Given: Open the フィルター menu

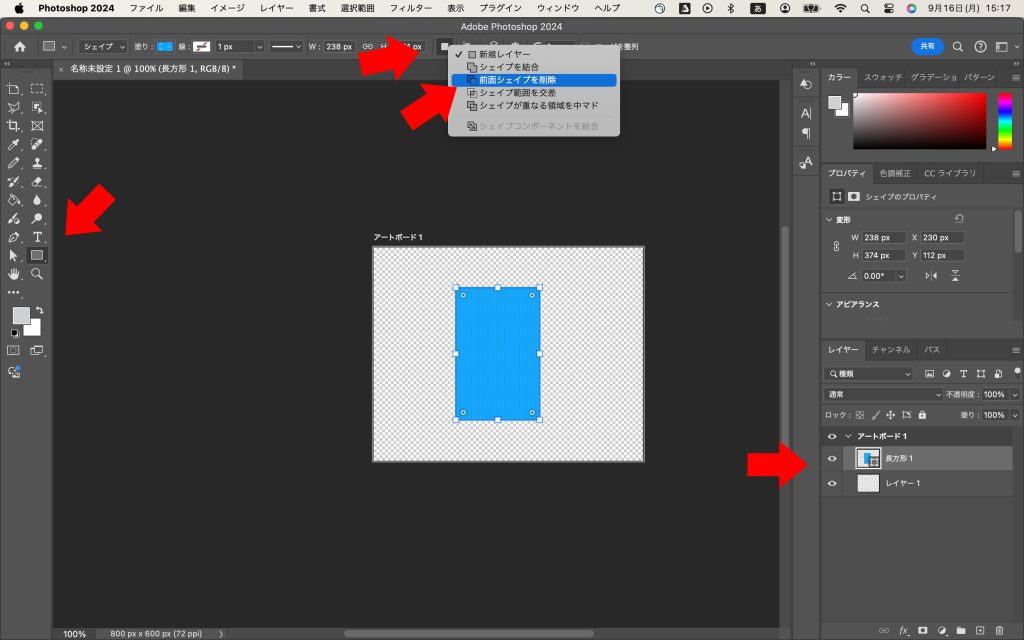Looking at the screenshot, I should (x=410, y=8).
